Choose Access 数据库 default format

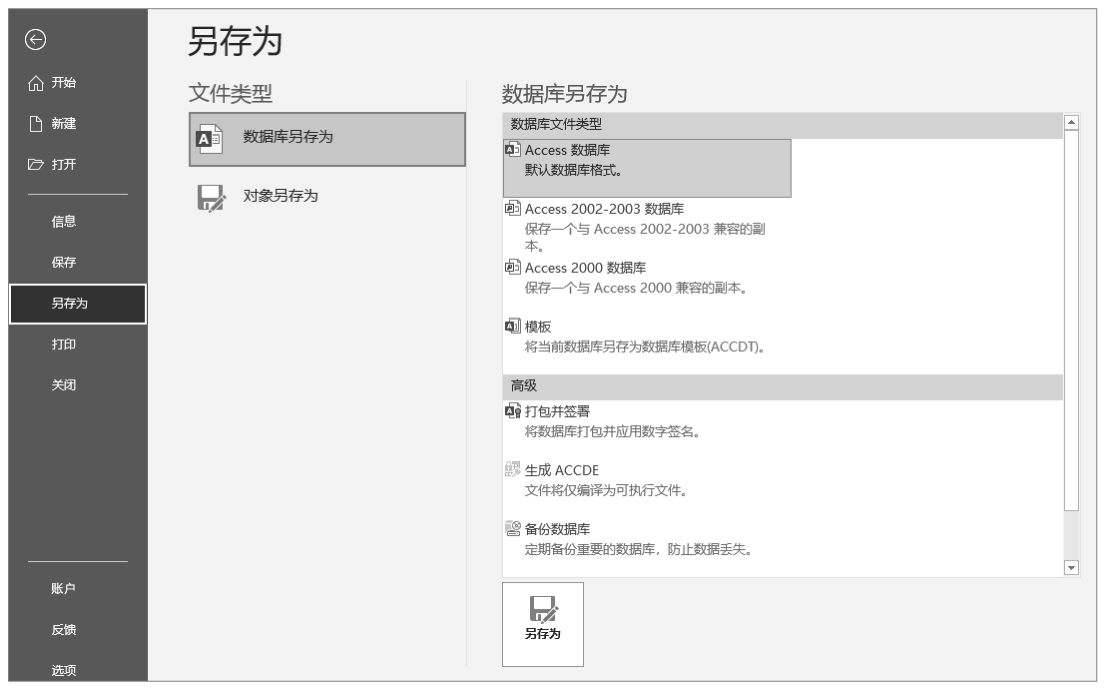point(647,168)
